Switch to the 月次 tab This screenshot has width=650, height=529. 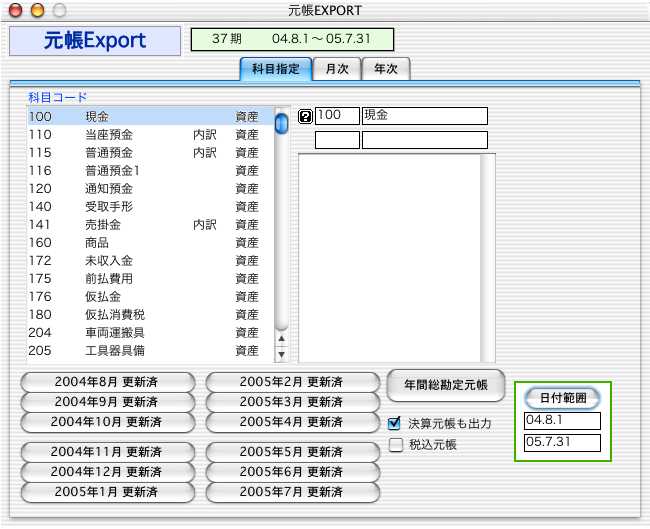(330, 69)
